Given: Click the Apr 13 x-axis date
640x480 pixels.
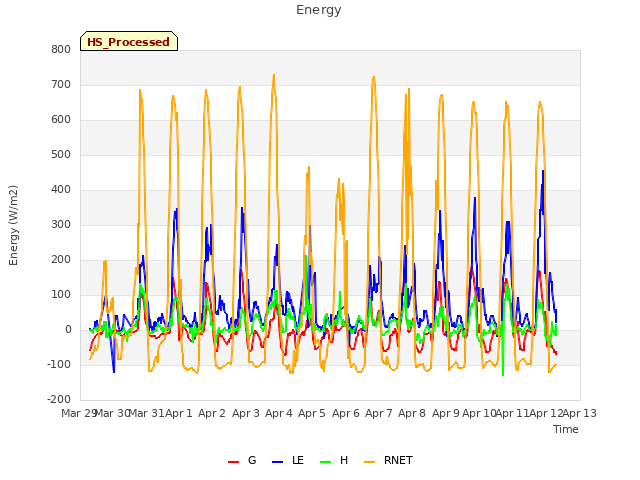Looking at the screenshot, I should coord(580,413).
